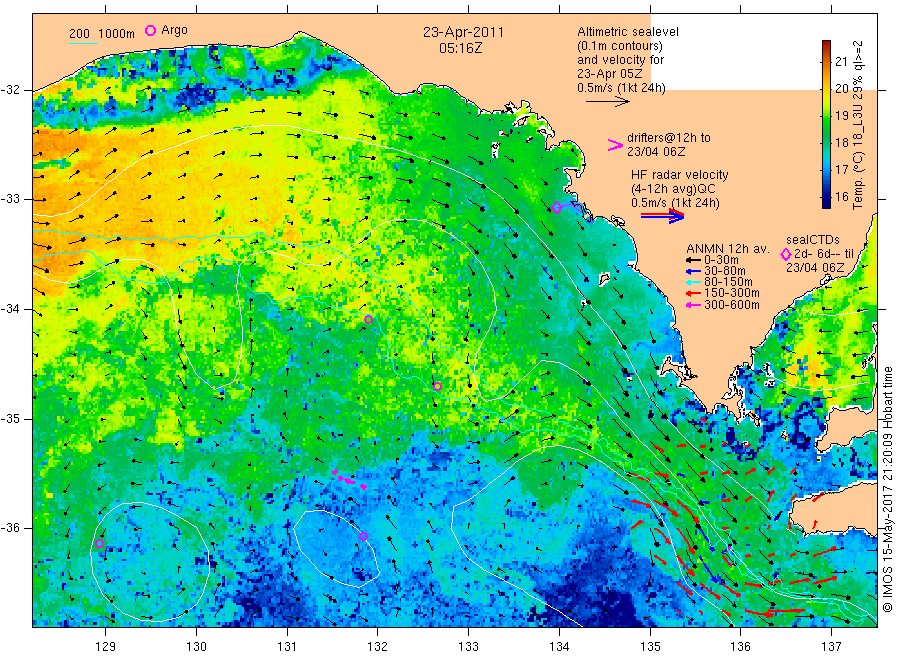
Task: Click the 16 value on the temperature scale
Action: pyautogui.click(x=841, y=196)
